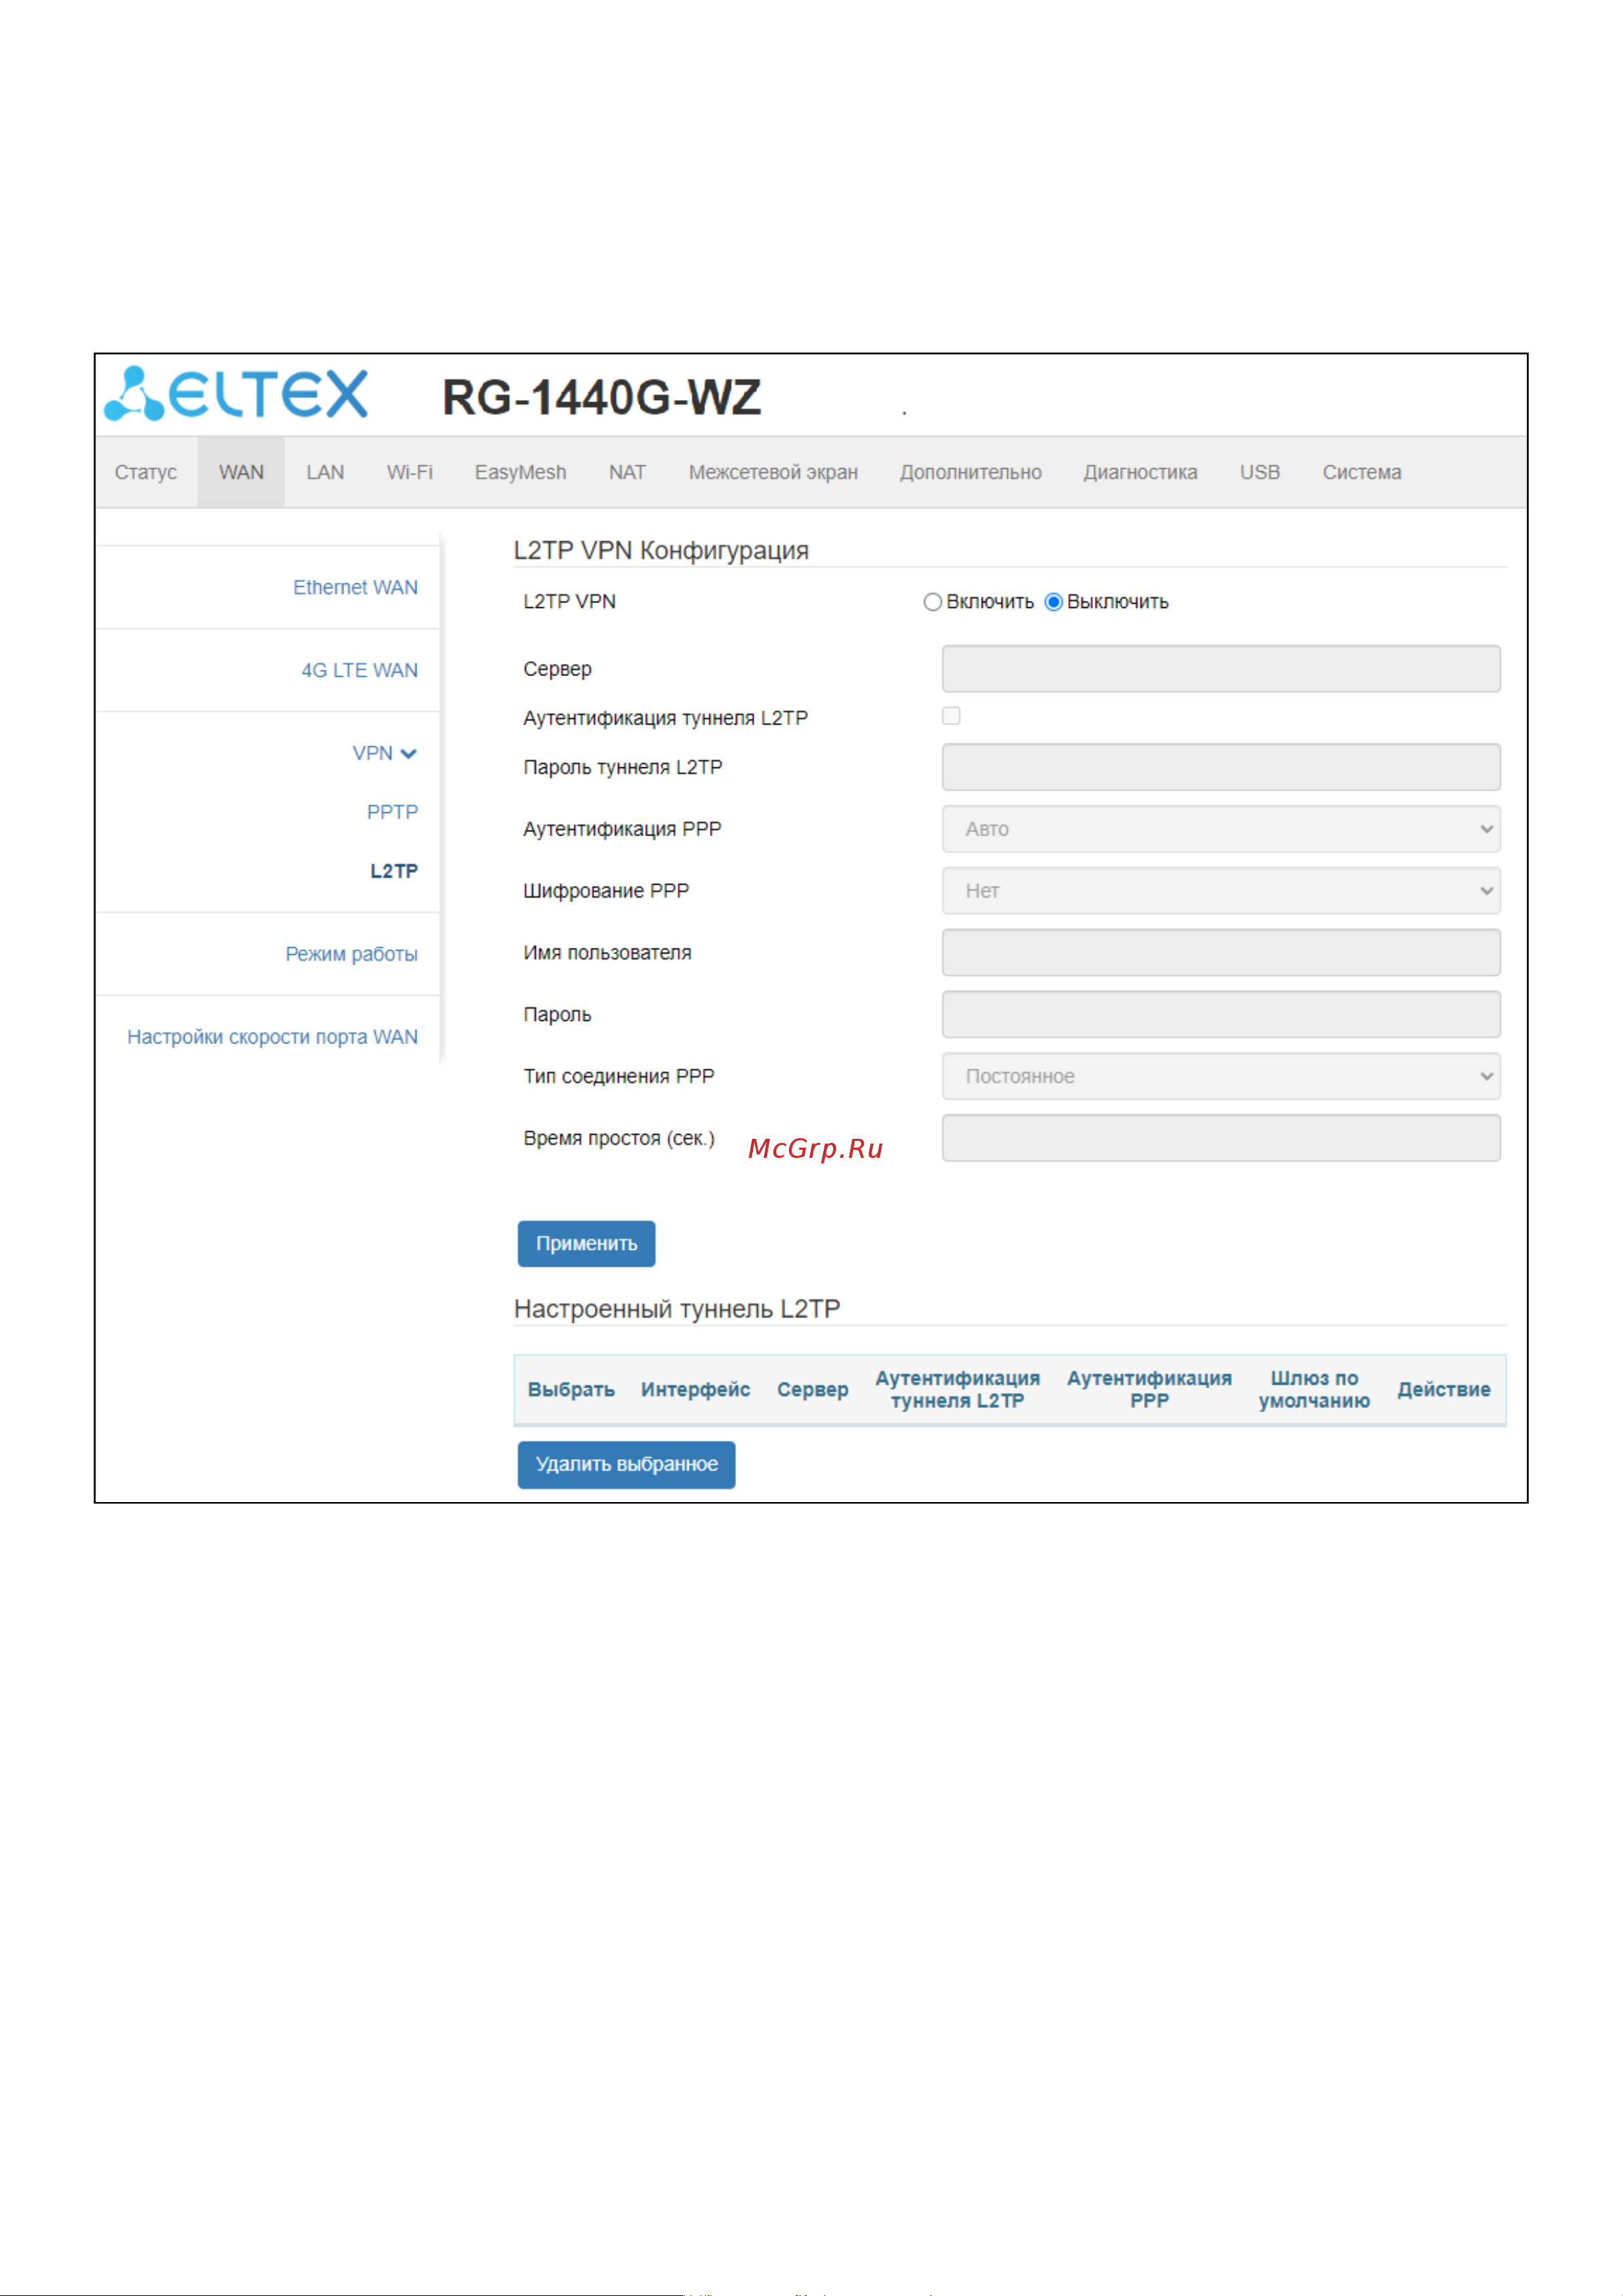The height and width of the screenshot is (2296, 1623).
Task: Open Режим работы sidebar link
Action: [x=351, y=954]
